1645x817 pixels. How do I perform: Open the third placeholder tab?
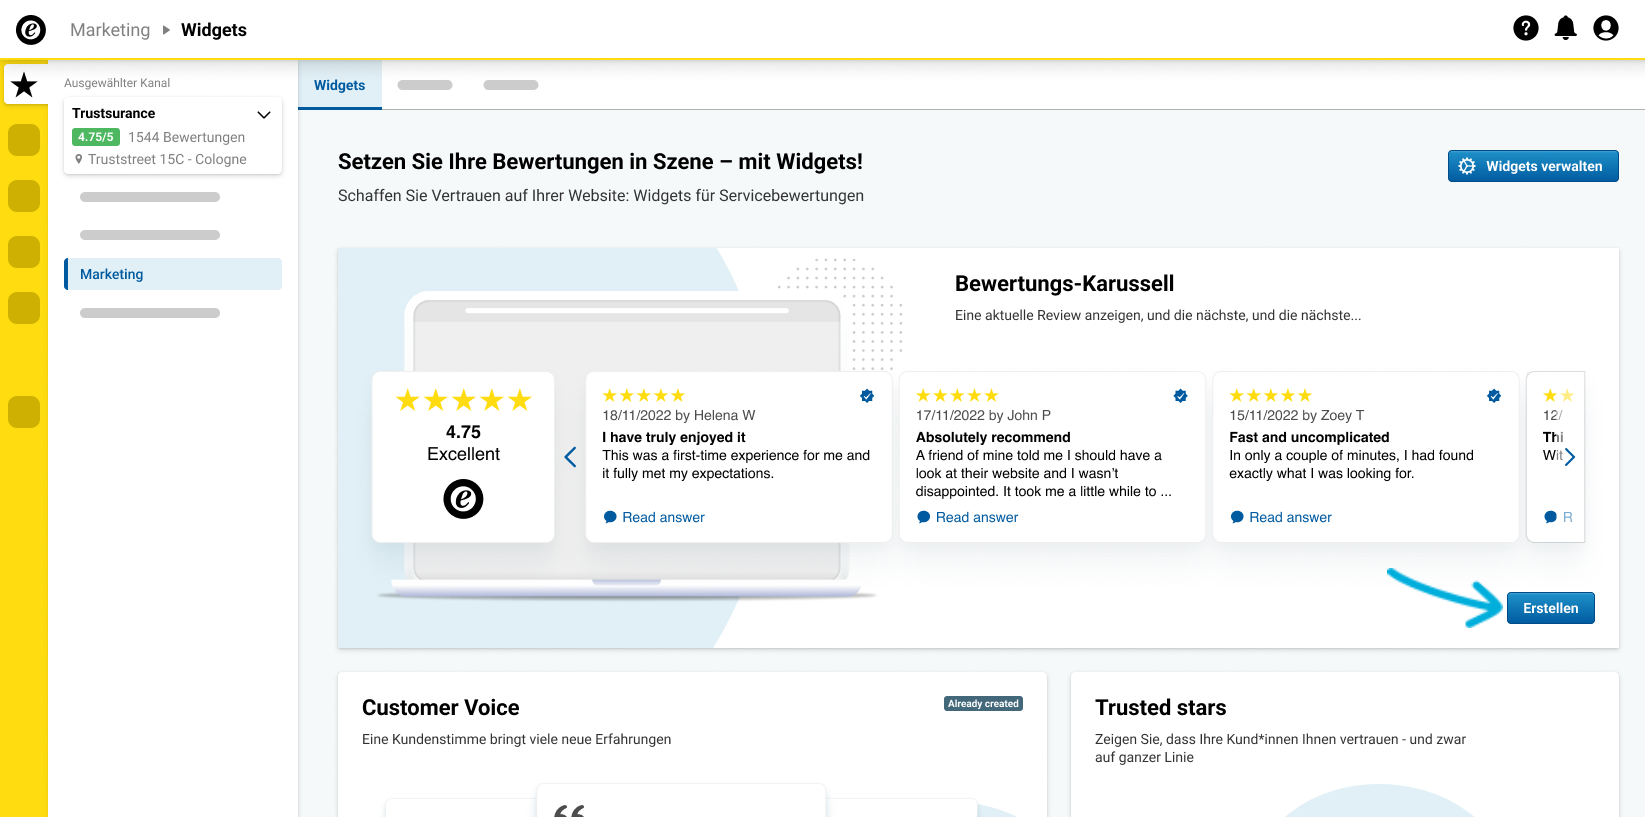[x=511, y=85]
